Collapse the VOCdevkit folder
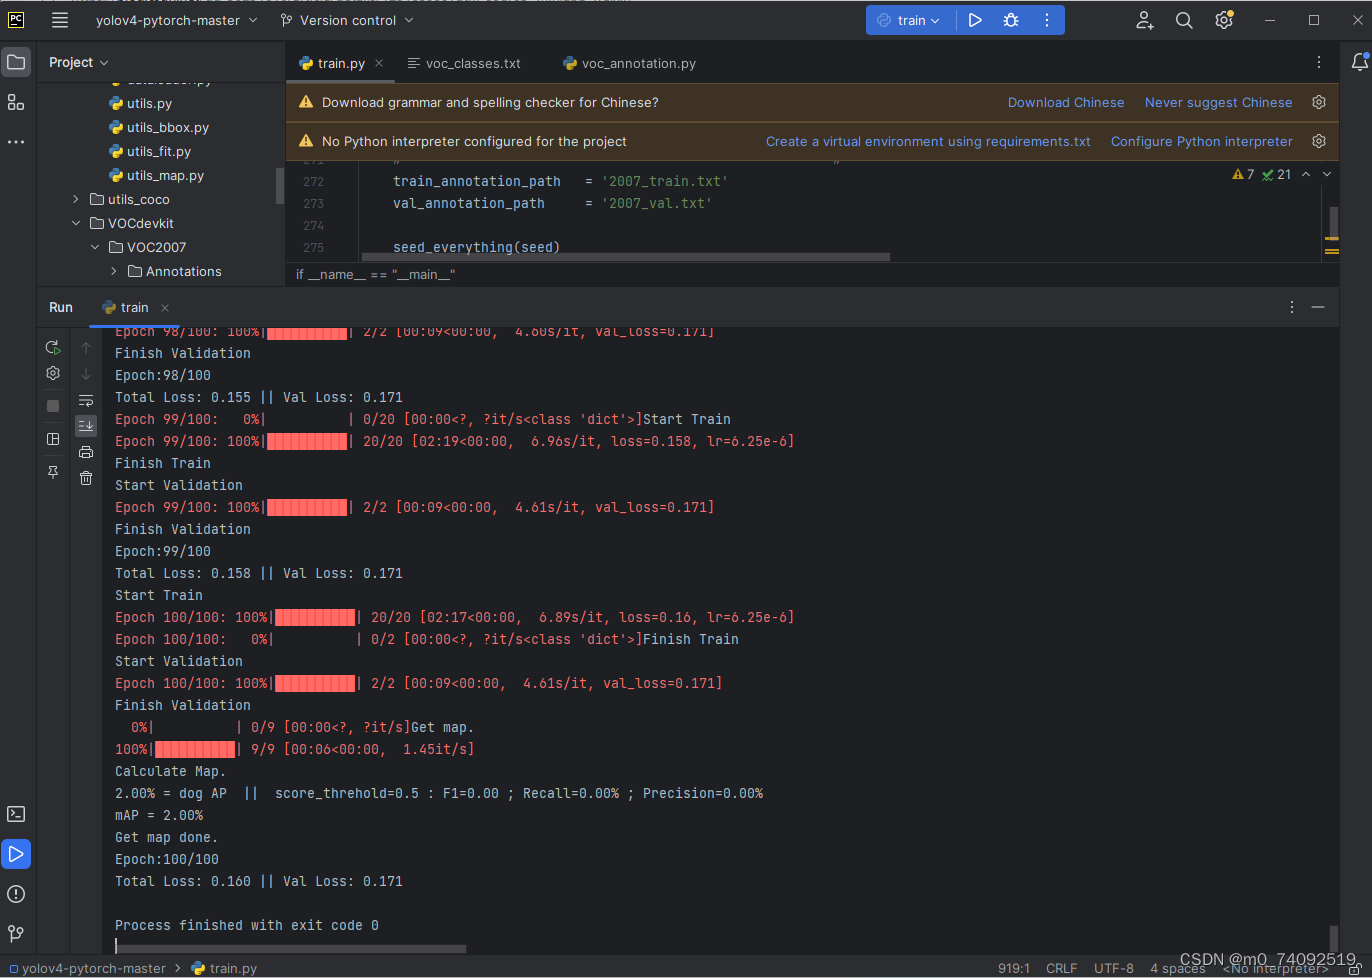This screenshot has height=978, width=1372. (75, 223)
